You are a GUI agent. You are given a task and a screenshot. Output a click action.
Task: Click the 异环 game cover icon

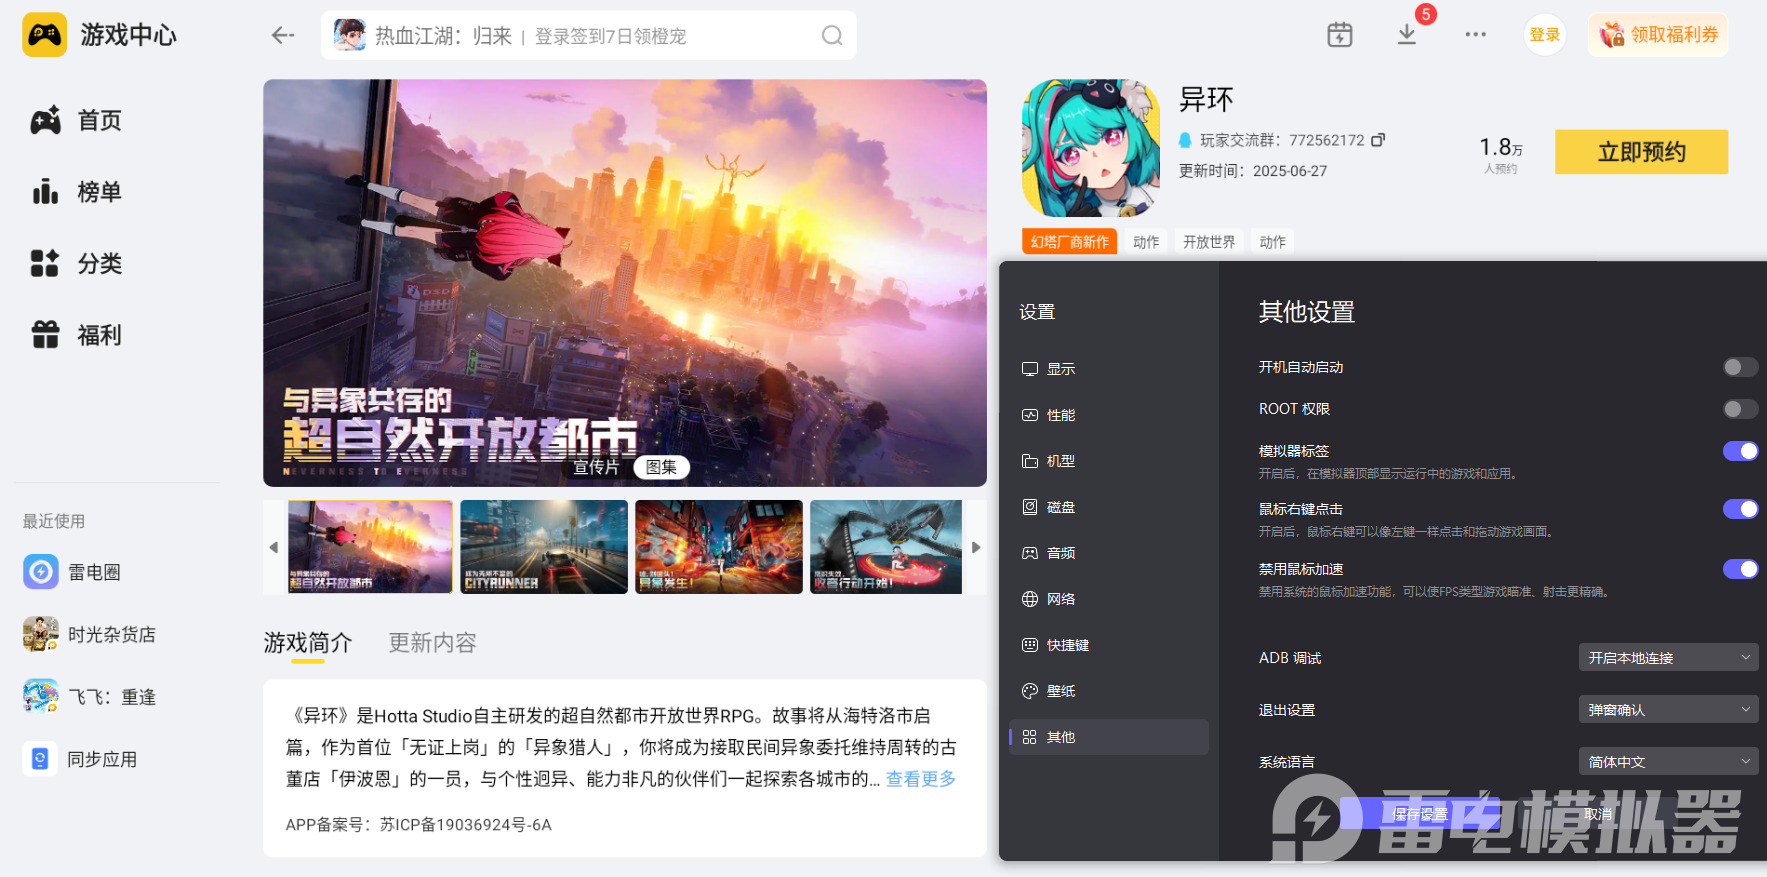point(1091,148)
